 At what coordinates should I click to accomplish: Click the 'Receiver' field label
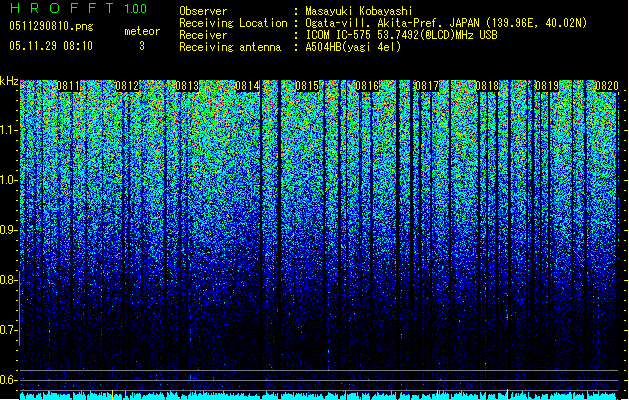click(203, 35)
